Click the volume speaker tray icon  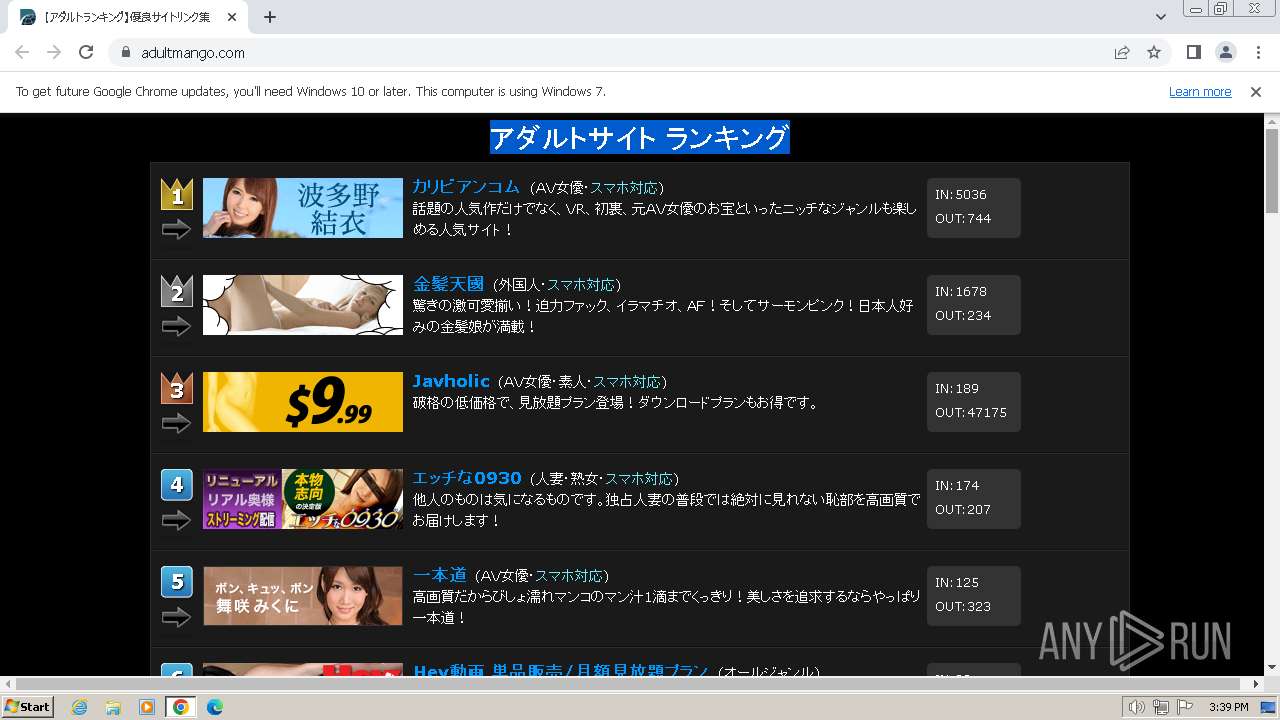click(x=1136, y=707)
